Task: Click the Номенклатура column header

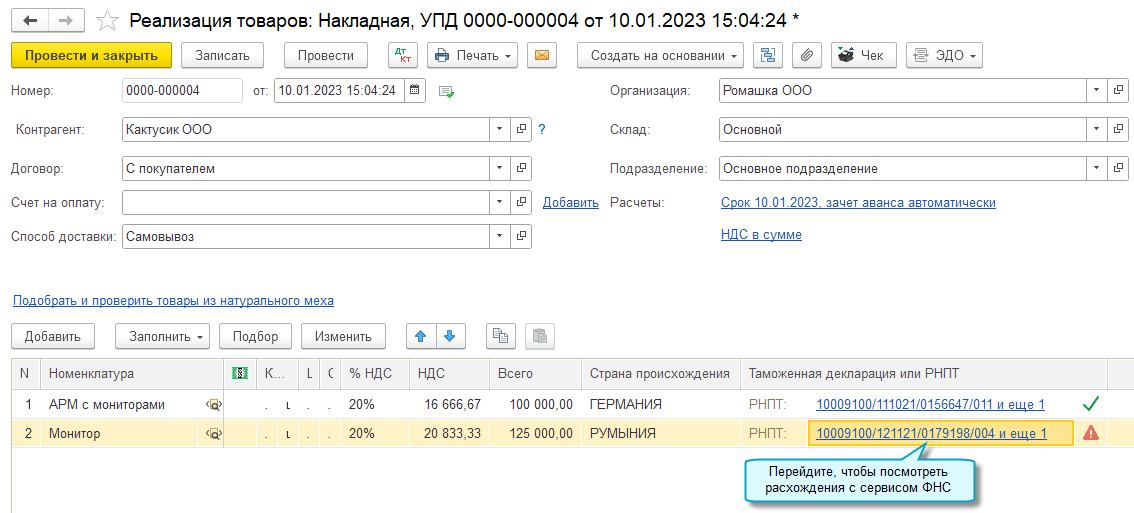Action: click(x=132, y=373)
